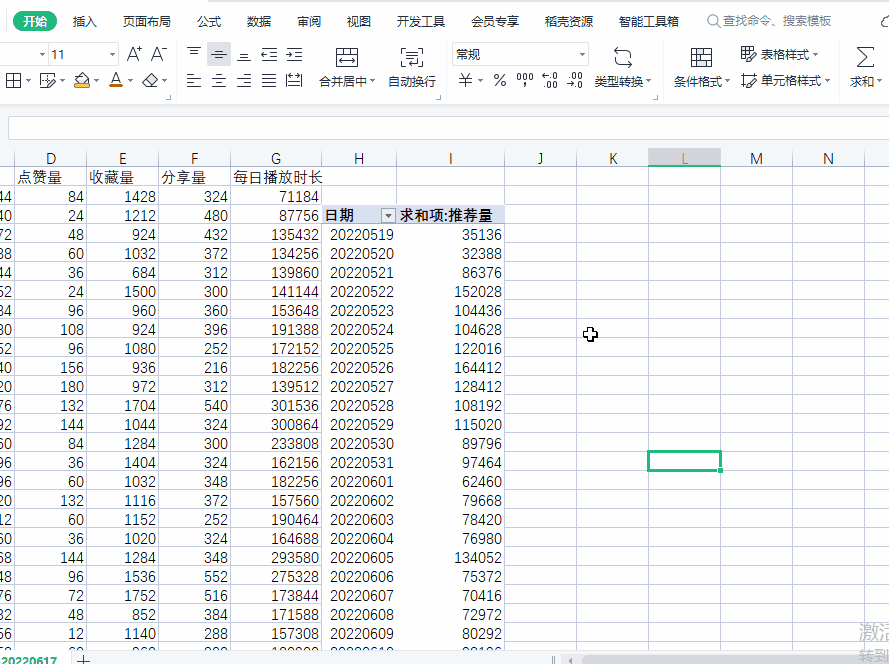
Task: Click the decrease font size icon
Action: 159,55
